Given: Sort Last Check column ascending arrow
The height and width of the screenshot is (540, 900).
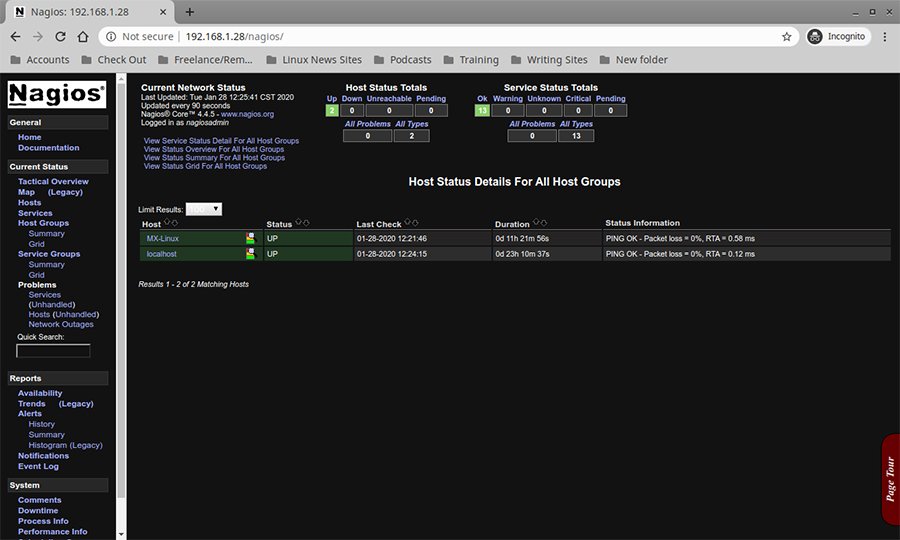Looking at the screenshot, I should tap(408, 223).
